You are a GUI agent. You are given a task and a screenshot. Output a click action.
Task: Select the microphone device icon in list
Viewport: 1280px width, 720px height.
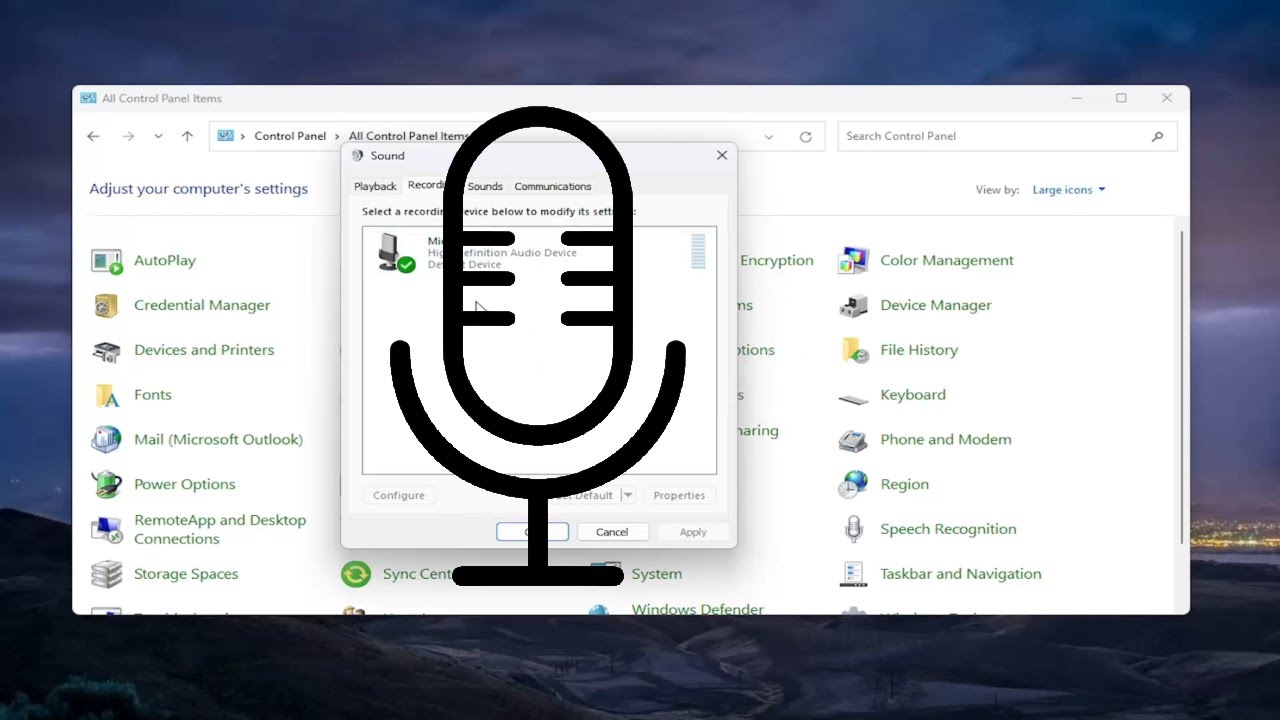coord(396,252)
